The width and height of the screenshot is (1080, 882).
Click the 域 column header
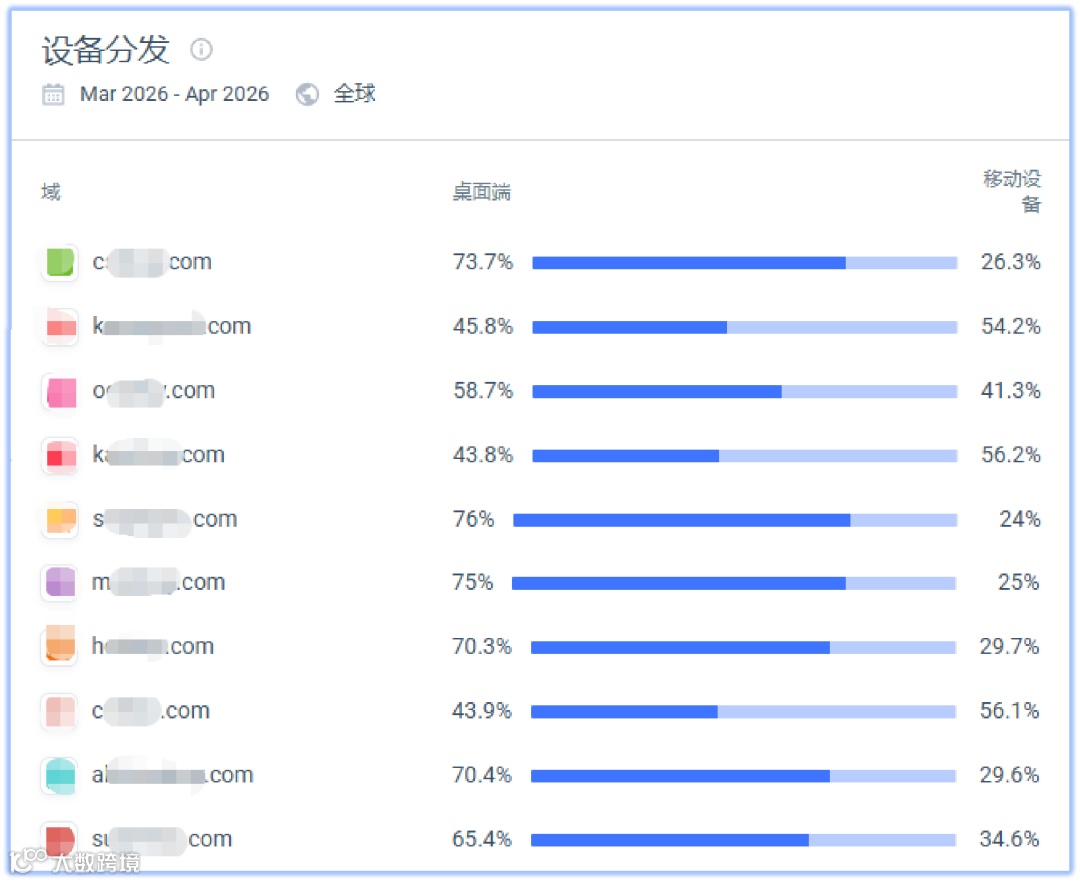[50, 192]
